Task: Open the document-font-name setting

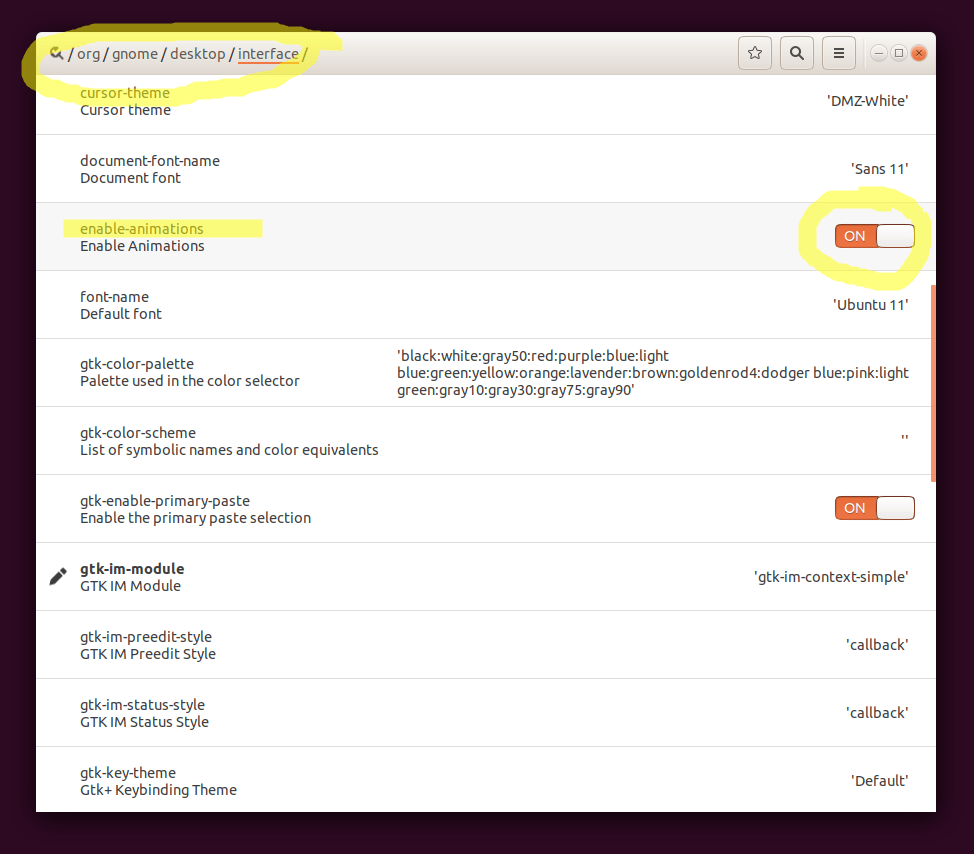Action: 150,168
